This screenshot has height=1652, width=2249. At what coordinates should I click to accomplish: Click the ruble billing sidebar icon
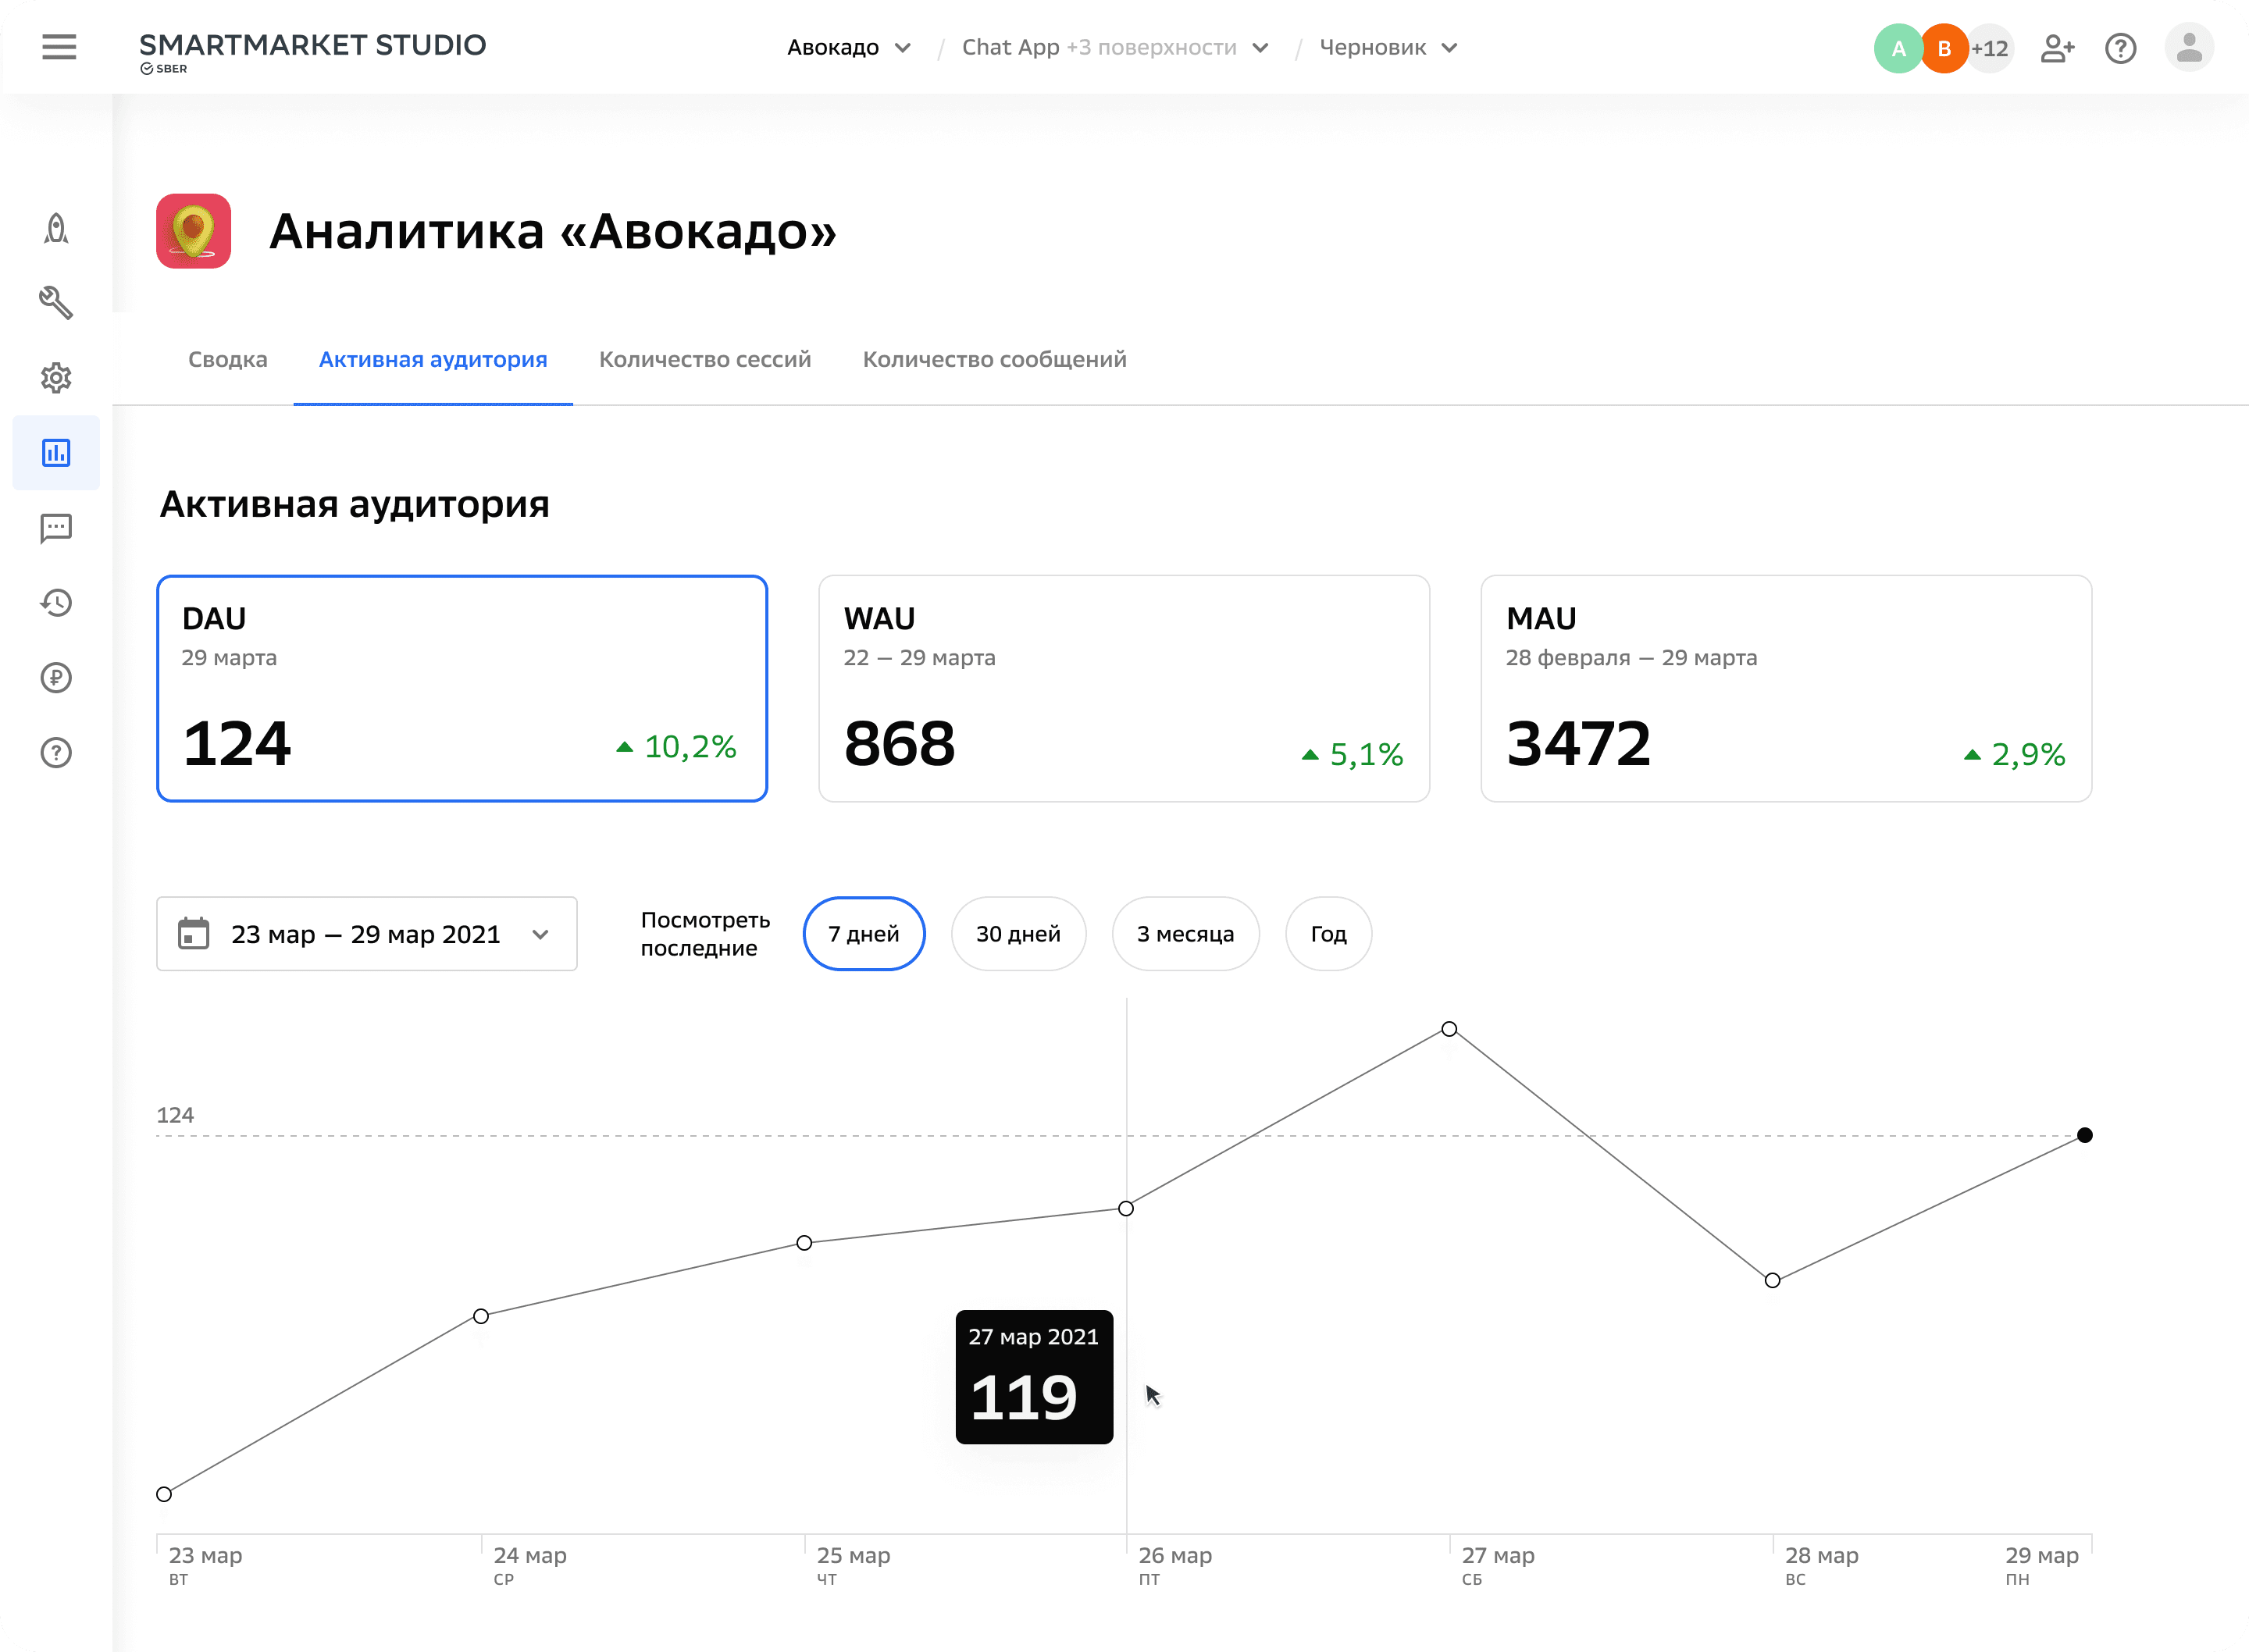(56, 678)
